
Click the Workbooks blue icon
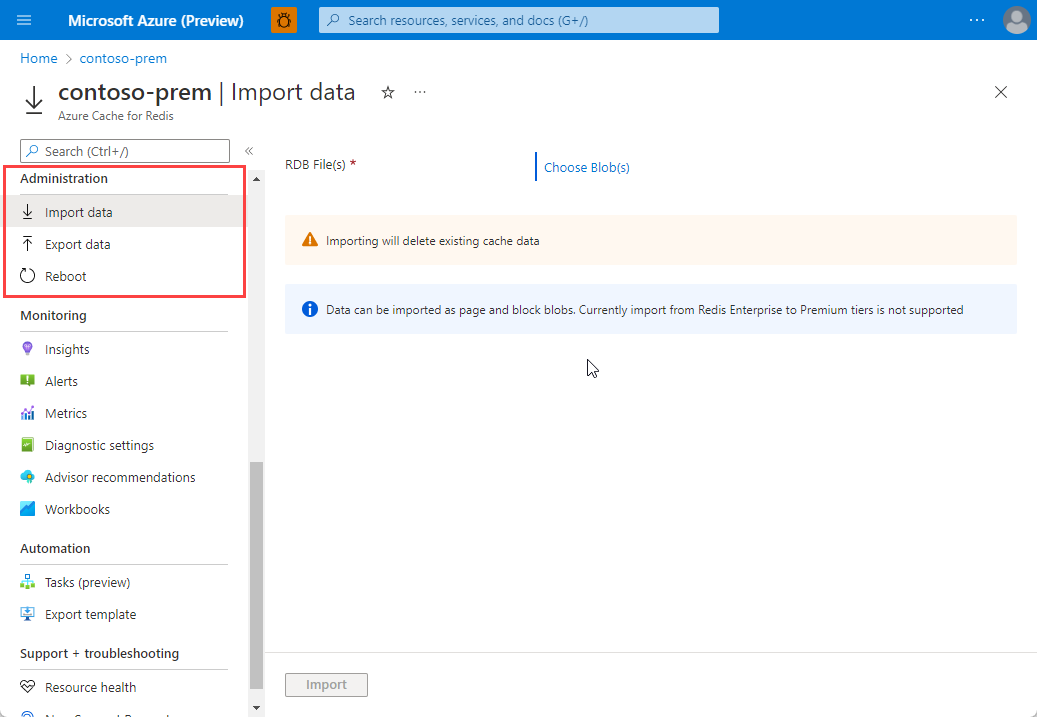tap(27, 509)
